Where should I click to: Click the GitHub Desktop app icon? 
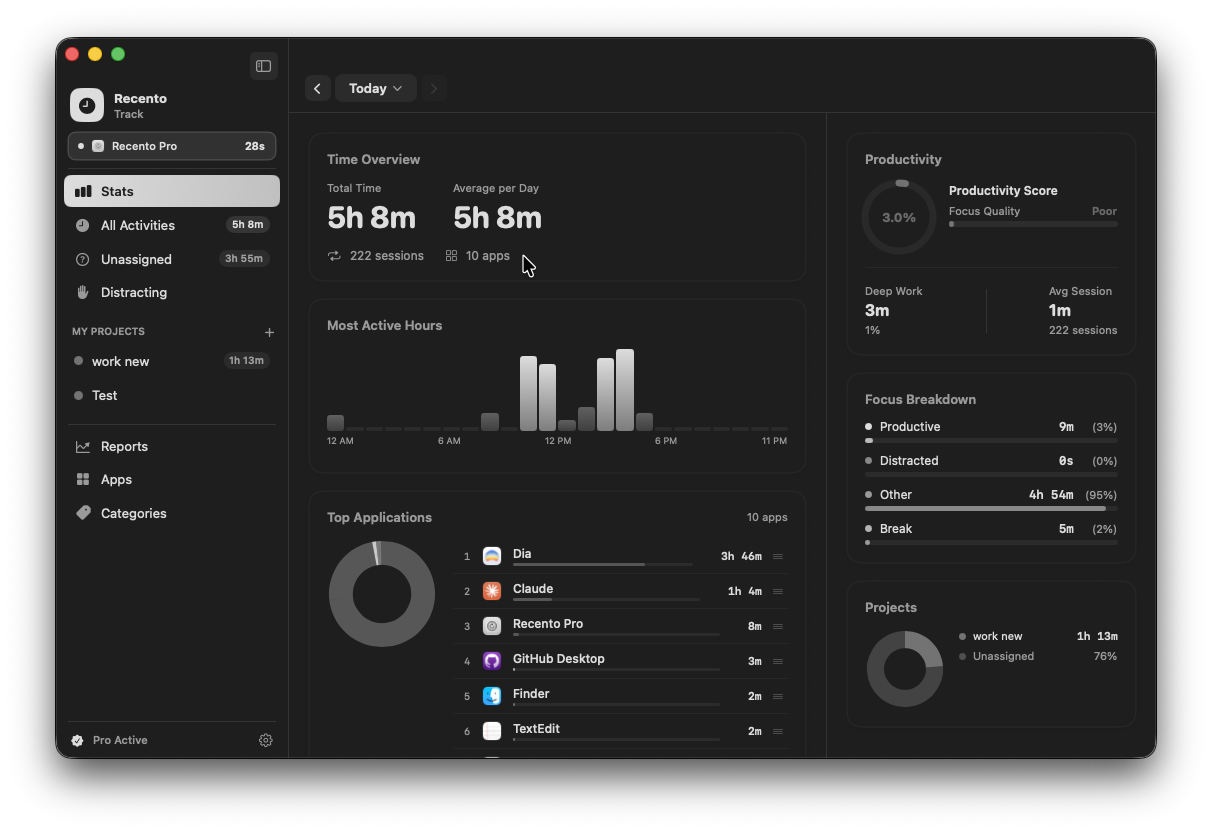click(x=492, y=661)
